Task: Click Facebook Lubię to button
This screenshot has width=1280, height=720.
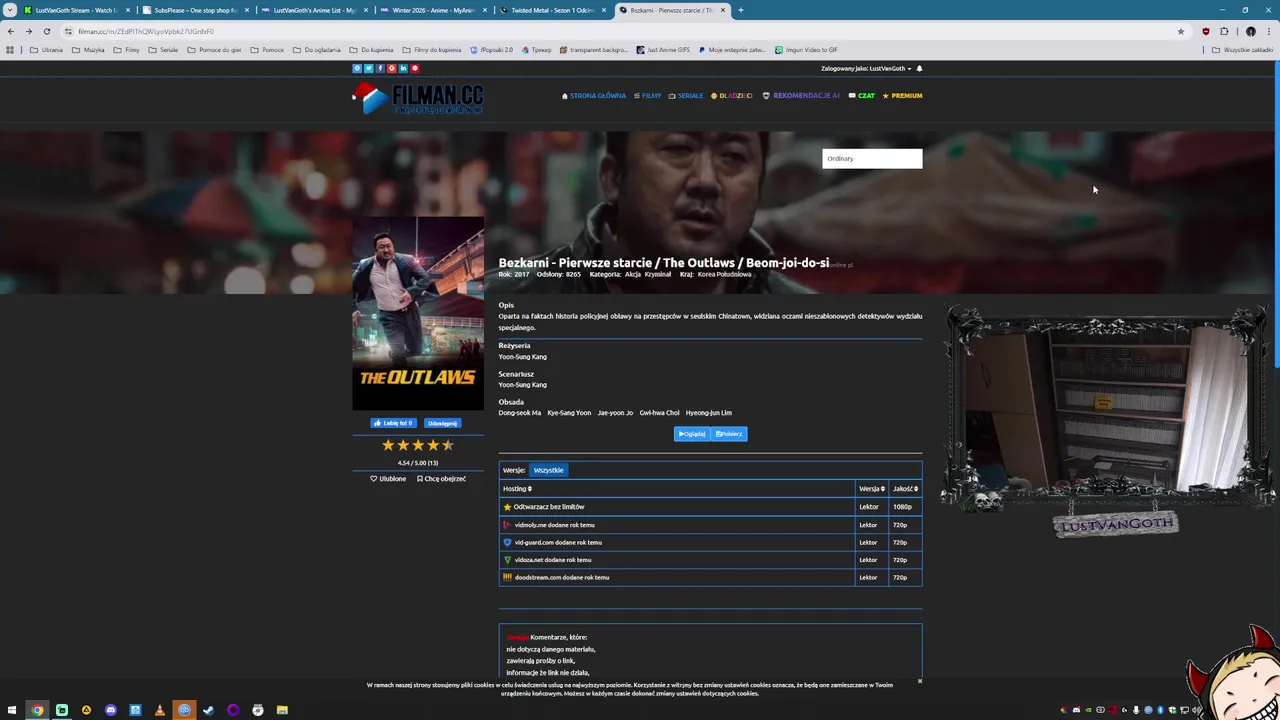Action: tap(393, 423)
